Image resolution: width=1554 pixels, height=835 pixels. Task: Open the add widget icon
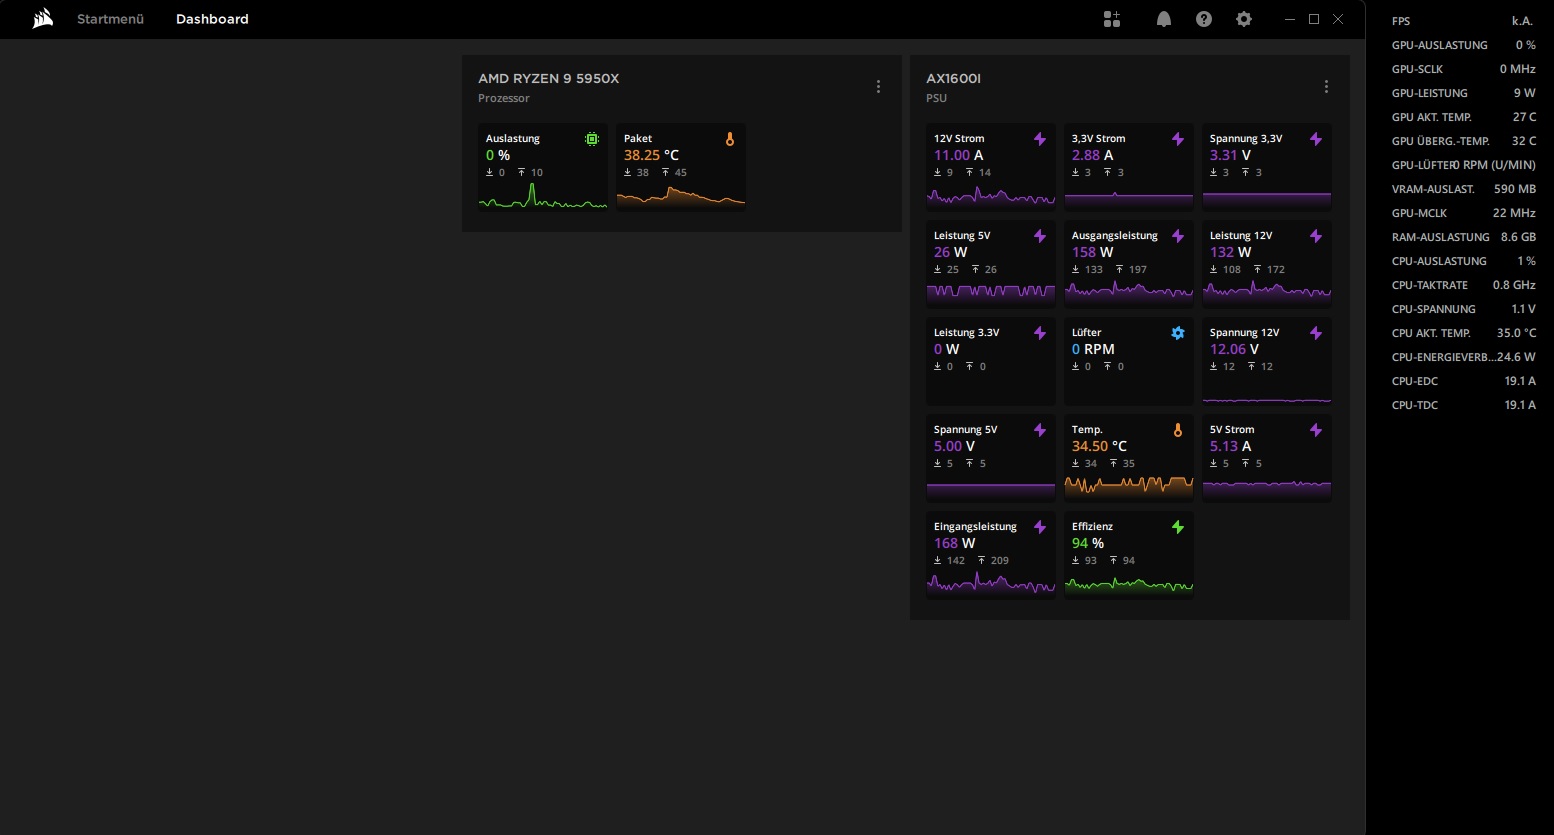coord(1112,19)
